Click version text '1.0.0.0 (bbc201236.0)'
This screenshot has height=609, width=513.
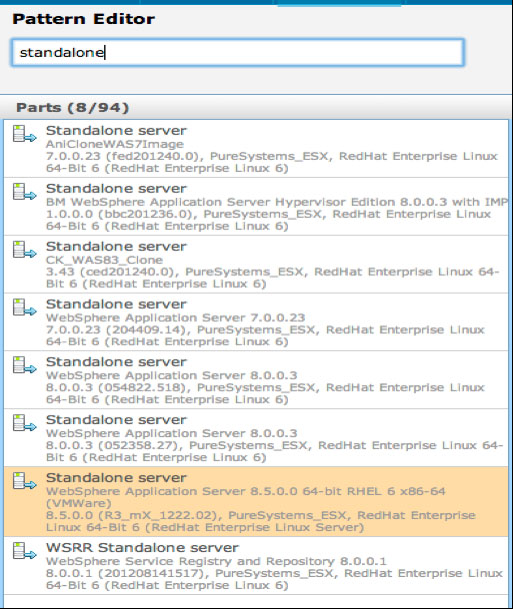tap(122, 214)
